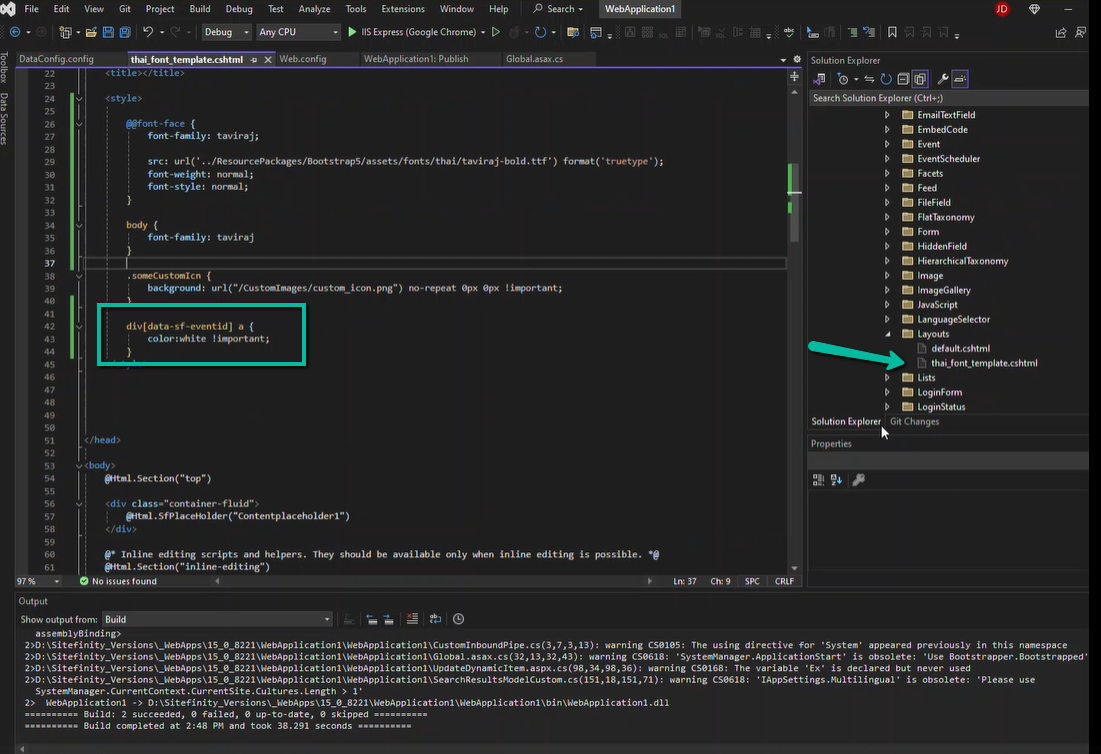Open the Build menu
This screenshot has height=754, width=1101.
click(200, 9)
